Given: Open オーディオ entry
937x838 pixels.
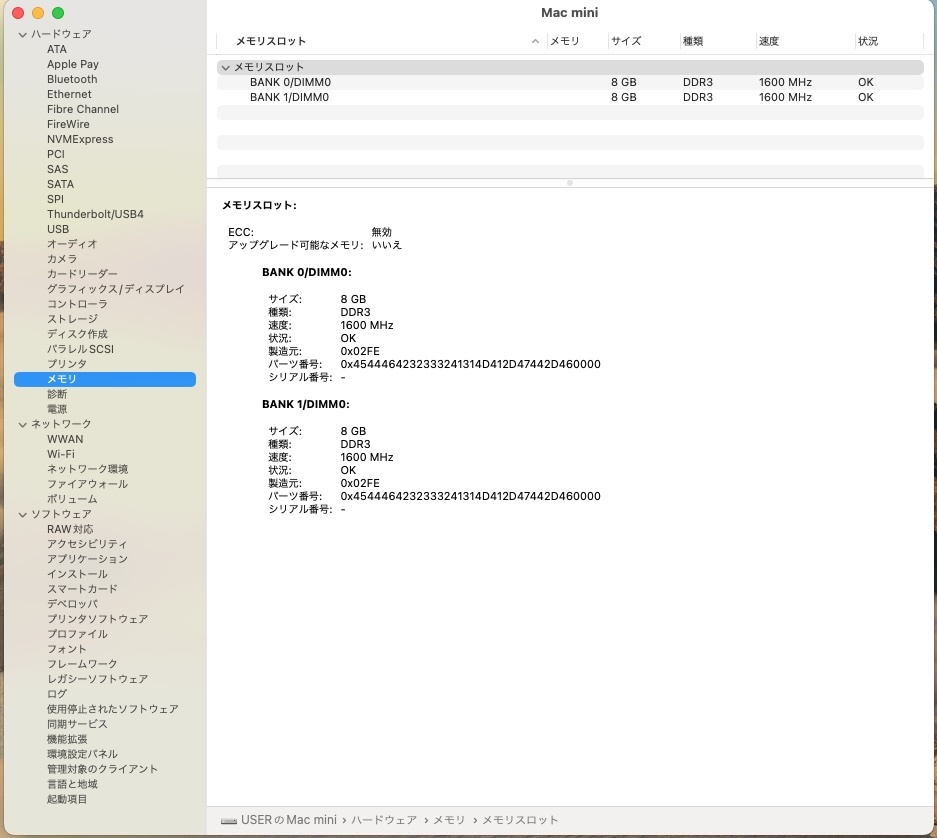Looking at the screenshot, I should (72, 244).
